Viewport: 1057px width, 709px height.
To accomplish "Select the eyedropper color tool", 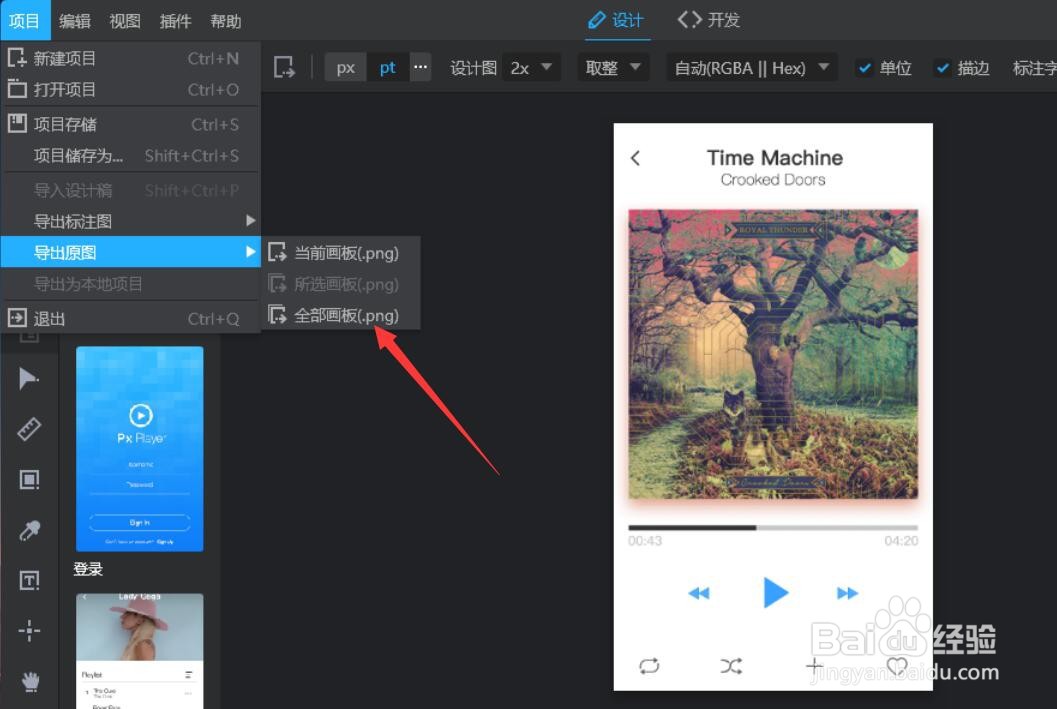I will point(29,530).
